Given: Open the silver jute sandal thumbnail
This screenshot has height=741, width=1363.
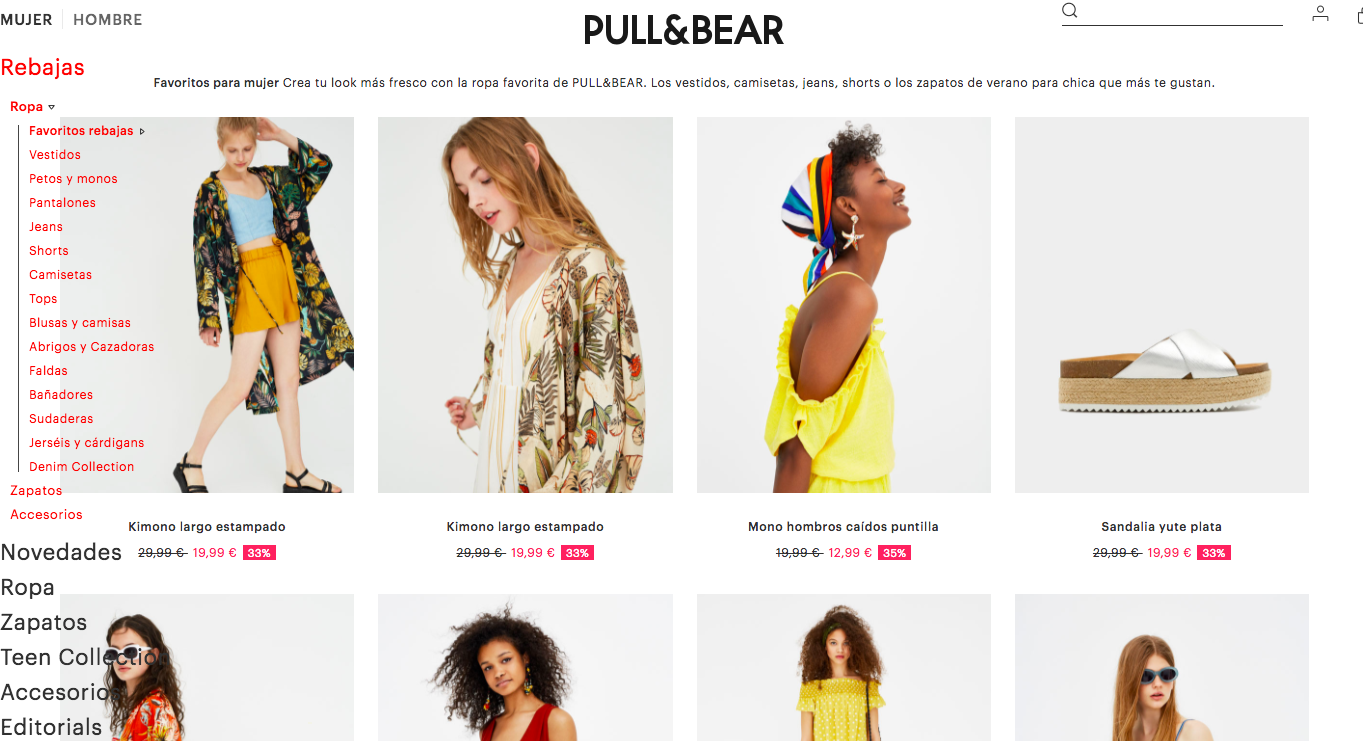Looking at the screenshot, I should pyautogui.click(x=1162, y=305).
